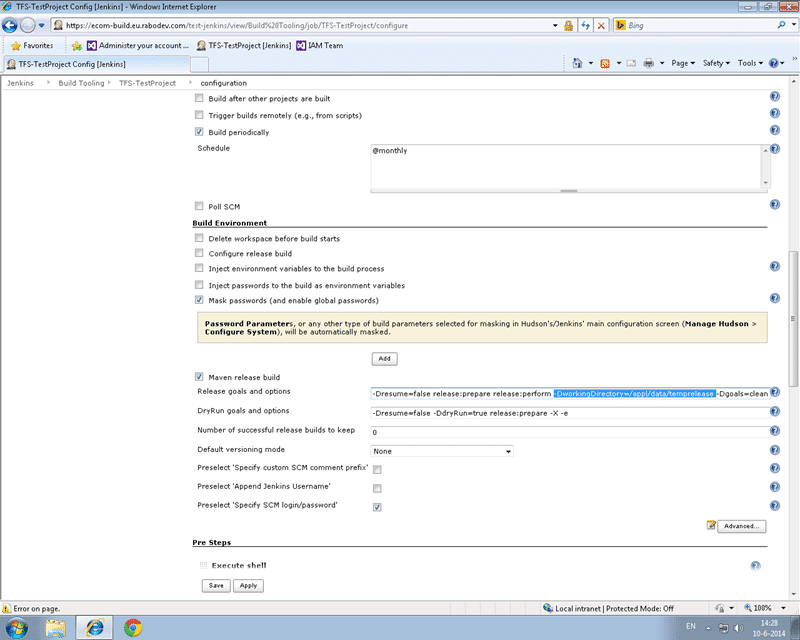Open help for Specify SCM login/password
This screenshot has height=640, width=800.
(x=774, y=506)
